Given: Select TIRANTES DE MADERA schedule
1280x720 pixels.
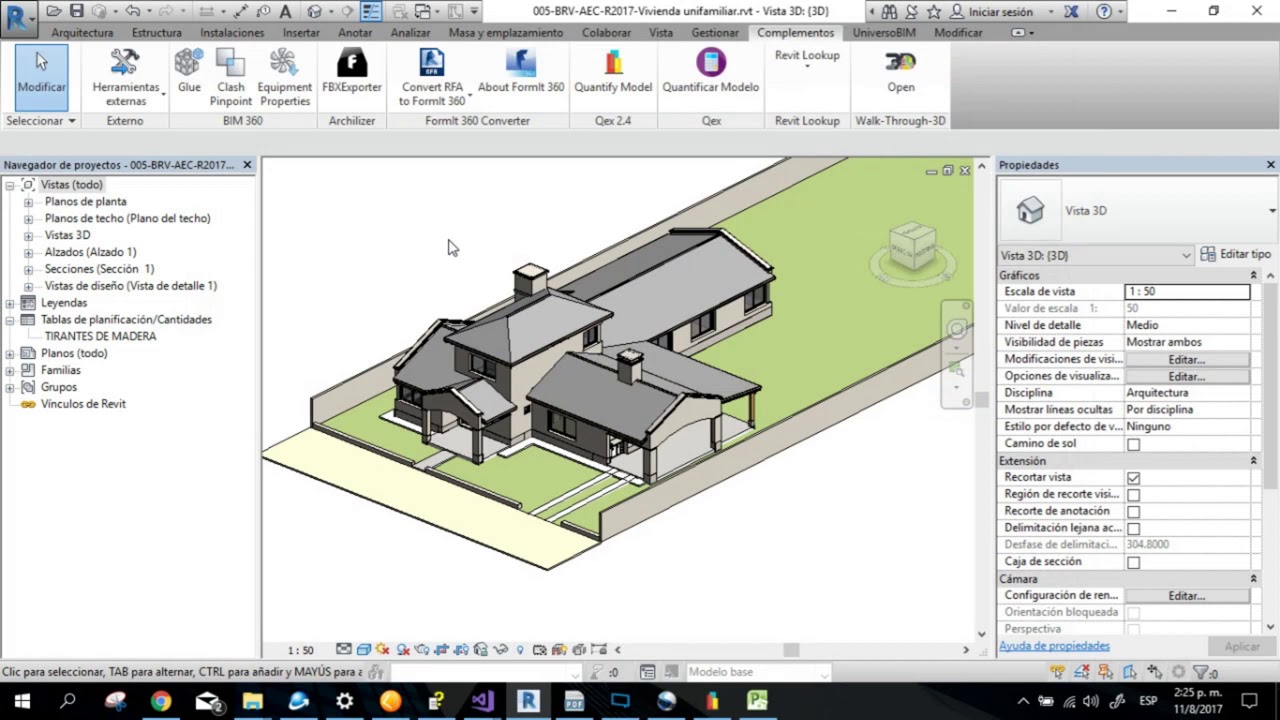Looking at the screenshot, I should [x=100, y=336].
